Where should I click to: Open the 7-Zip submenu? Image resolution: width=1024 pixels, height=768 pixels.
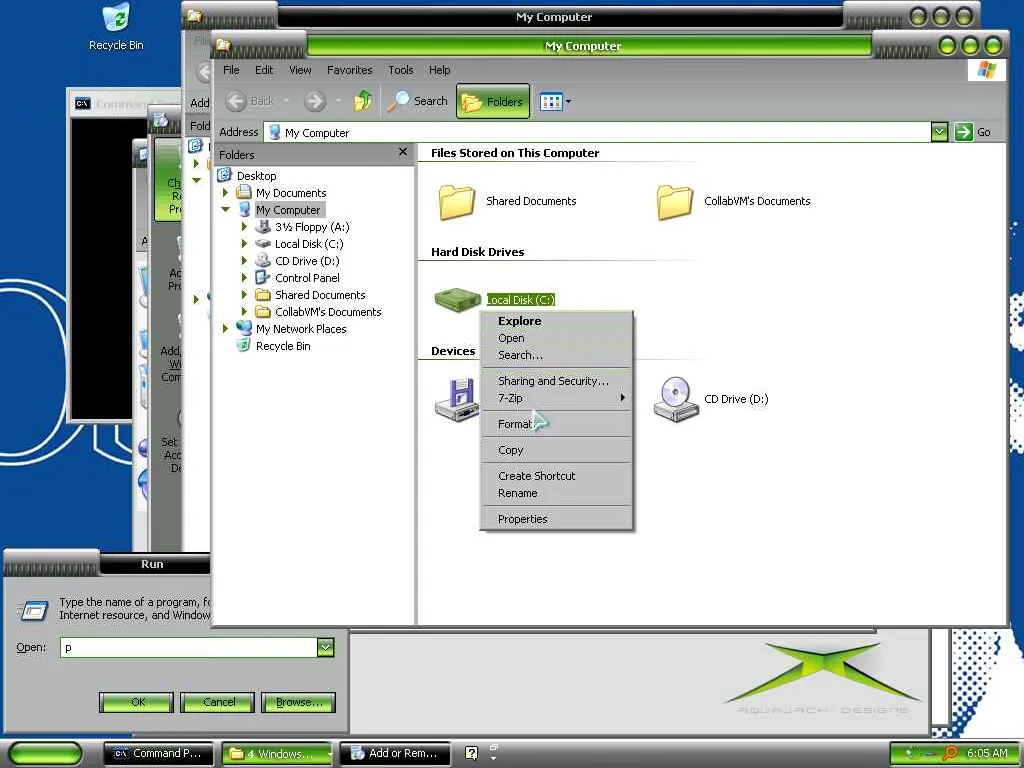click(556, 398)
